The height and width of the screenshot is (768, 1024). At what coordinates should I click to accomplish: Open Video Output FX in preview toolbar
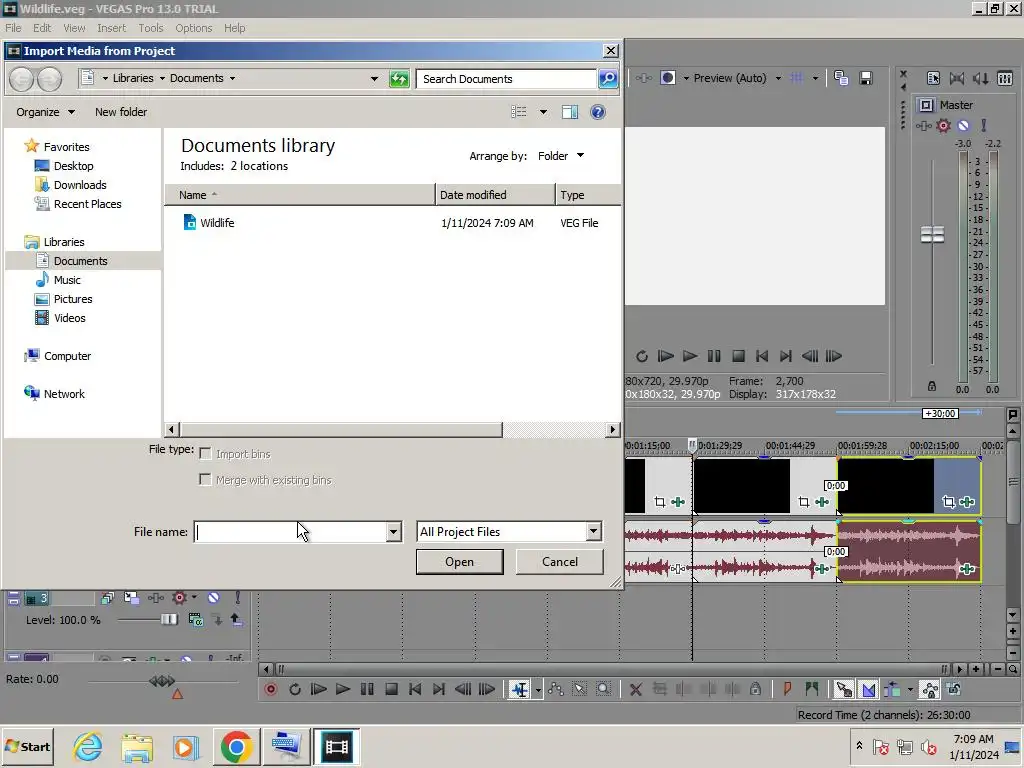coord(643,78)
